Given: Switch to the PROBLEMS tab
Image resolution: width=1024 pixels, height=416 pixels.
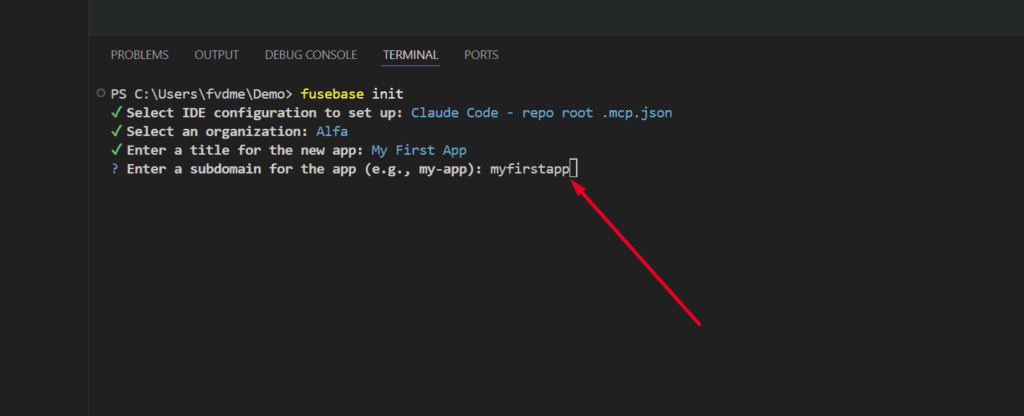Looking at the screenshot, I should click(x=139, y=55).
